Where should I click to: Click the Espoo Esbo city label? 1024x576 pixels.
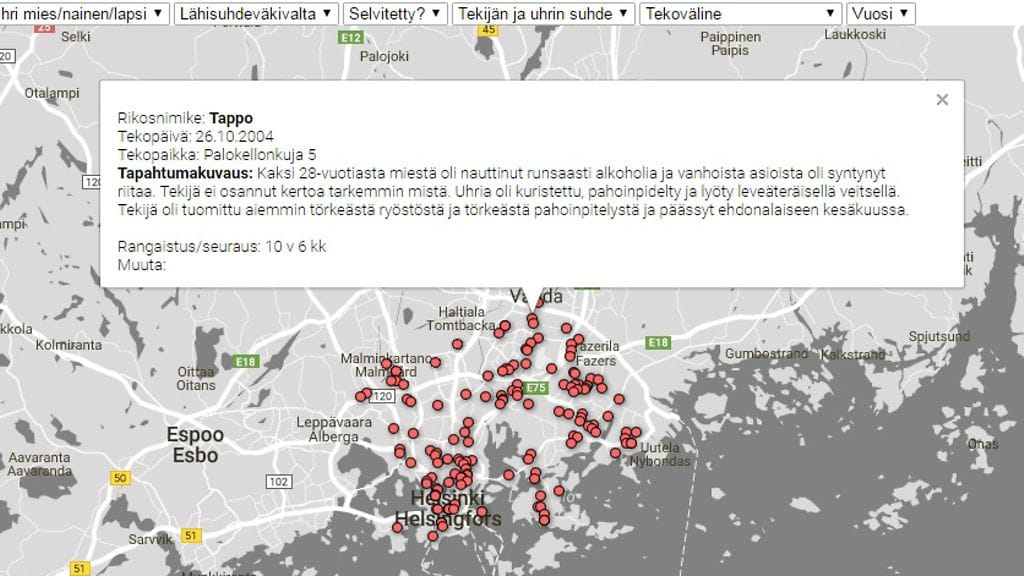tap(195, 445)
